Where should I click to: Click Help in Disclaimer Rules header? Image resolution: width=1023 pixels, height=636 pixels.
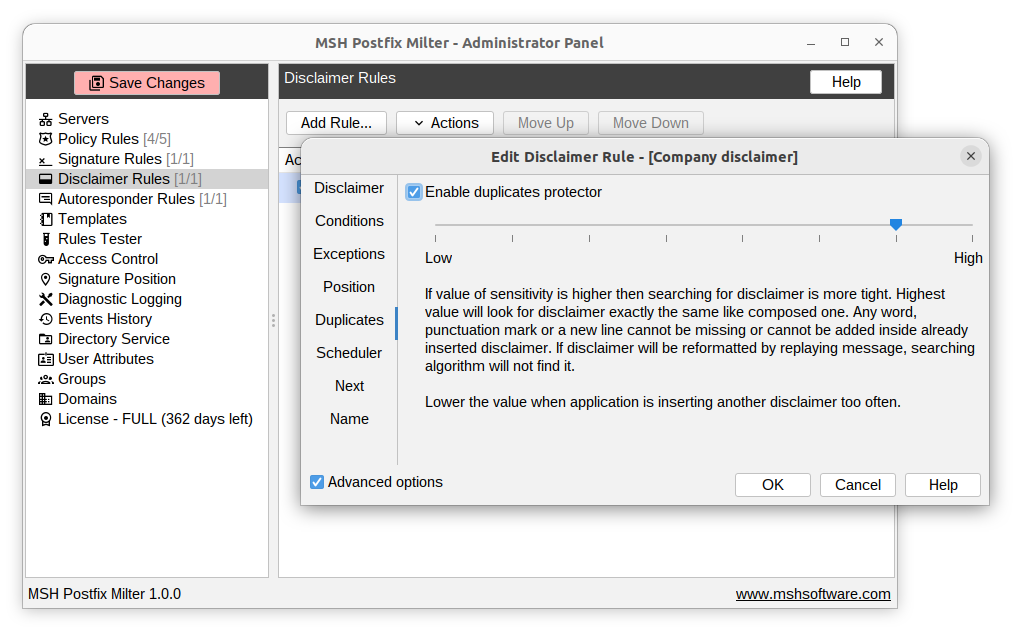[x=846, y=82]
